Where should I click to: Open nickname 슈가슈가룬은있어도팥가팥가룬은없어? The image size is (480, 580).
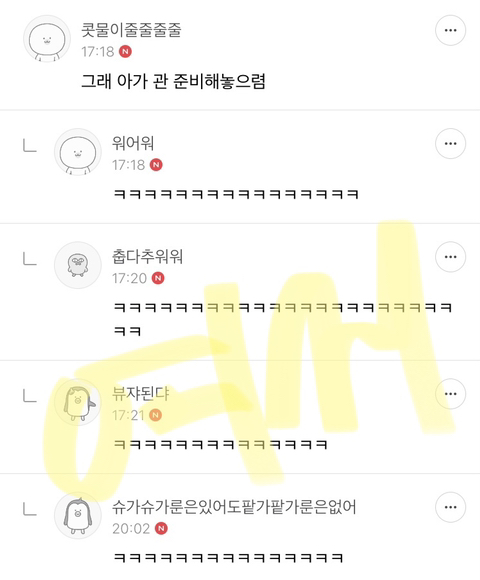tap(234, 507)
